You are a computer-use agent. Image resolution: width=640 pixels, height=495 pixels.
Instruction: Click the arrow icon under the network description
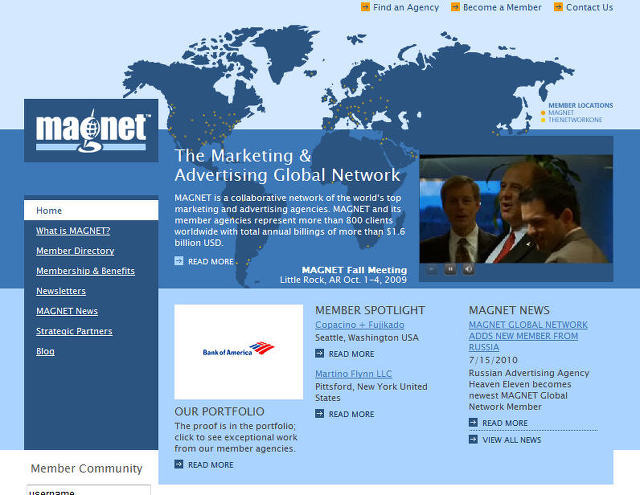(179, 260)
